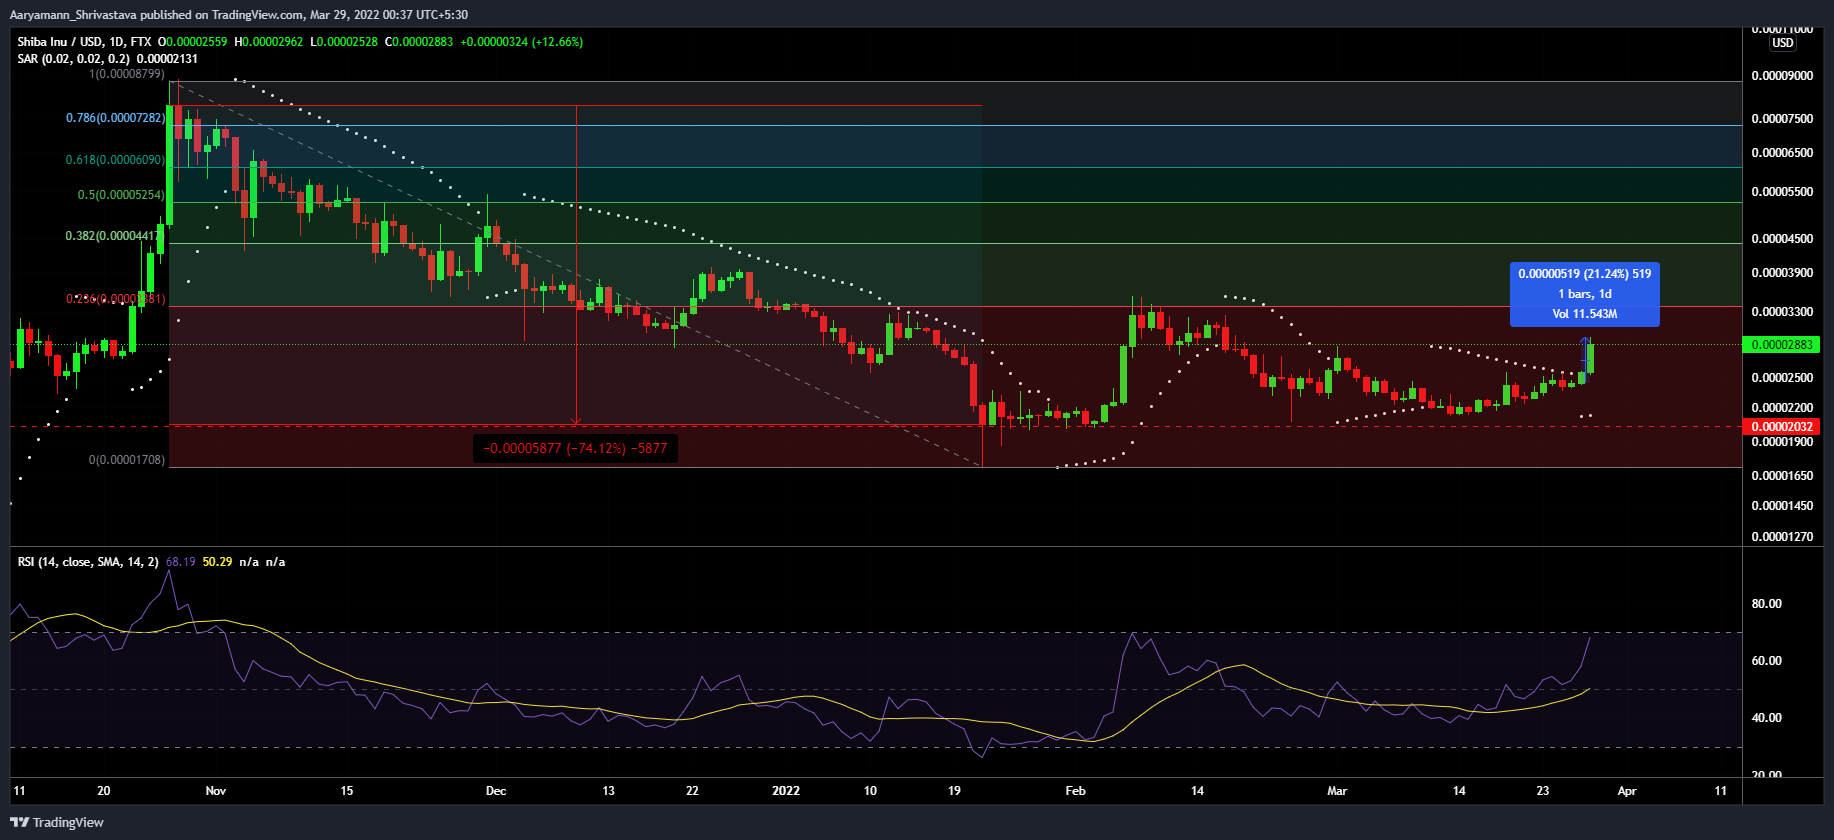Click the purple RSI value 68.19
The image size is (1834, 840).
[180, 562]
